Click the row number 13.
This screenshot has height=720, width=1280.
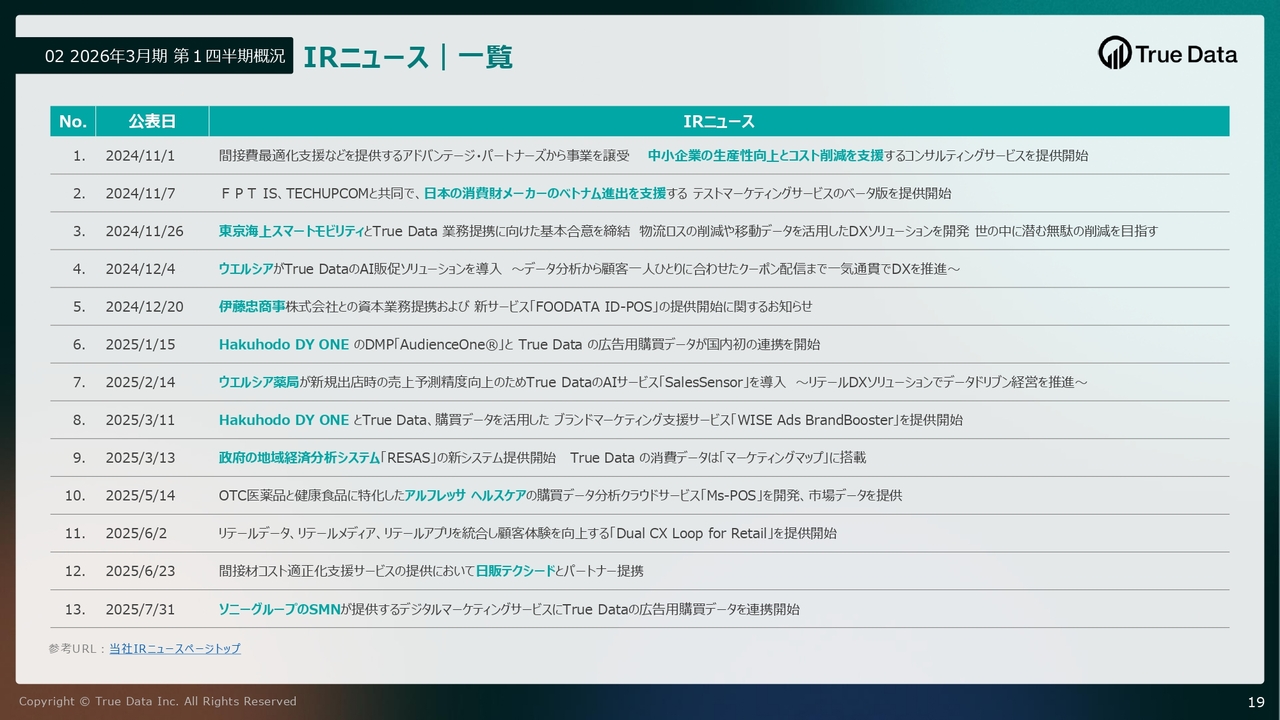[x=75, y=609]
